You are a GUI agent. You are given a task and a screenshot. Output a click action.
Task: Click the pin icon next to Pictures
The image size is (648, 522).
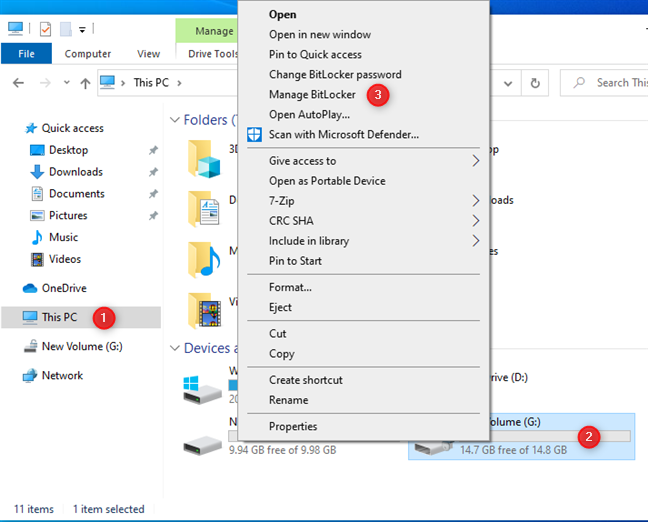(153, 216)
